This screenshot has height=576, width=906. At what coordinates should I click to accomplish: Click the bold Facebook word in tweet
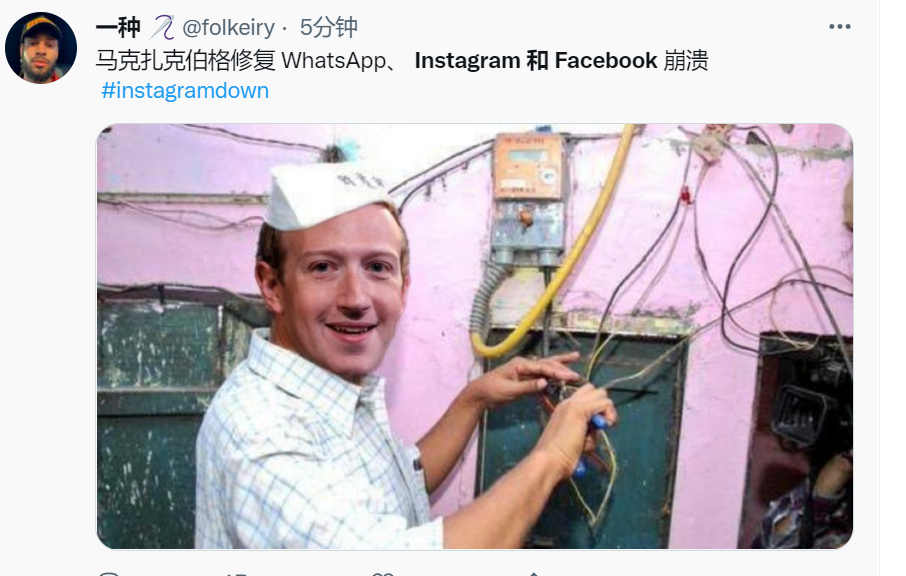coord(606,61)
